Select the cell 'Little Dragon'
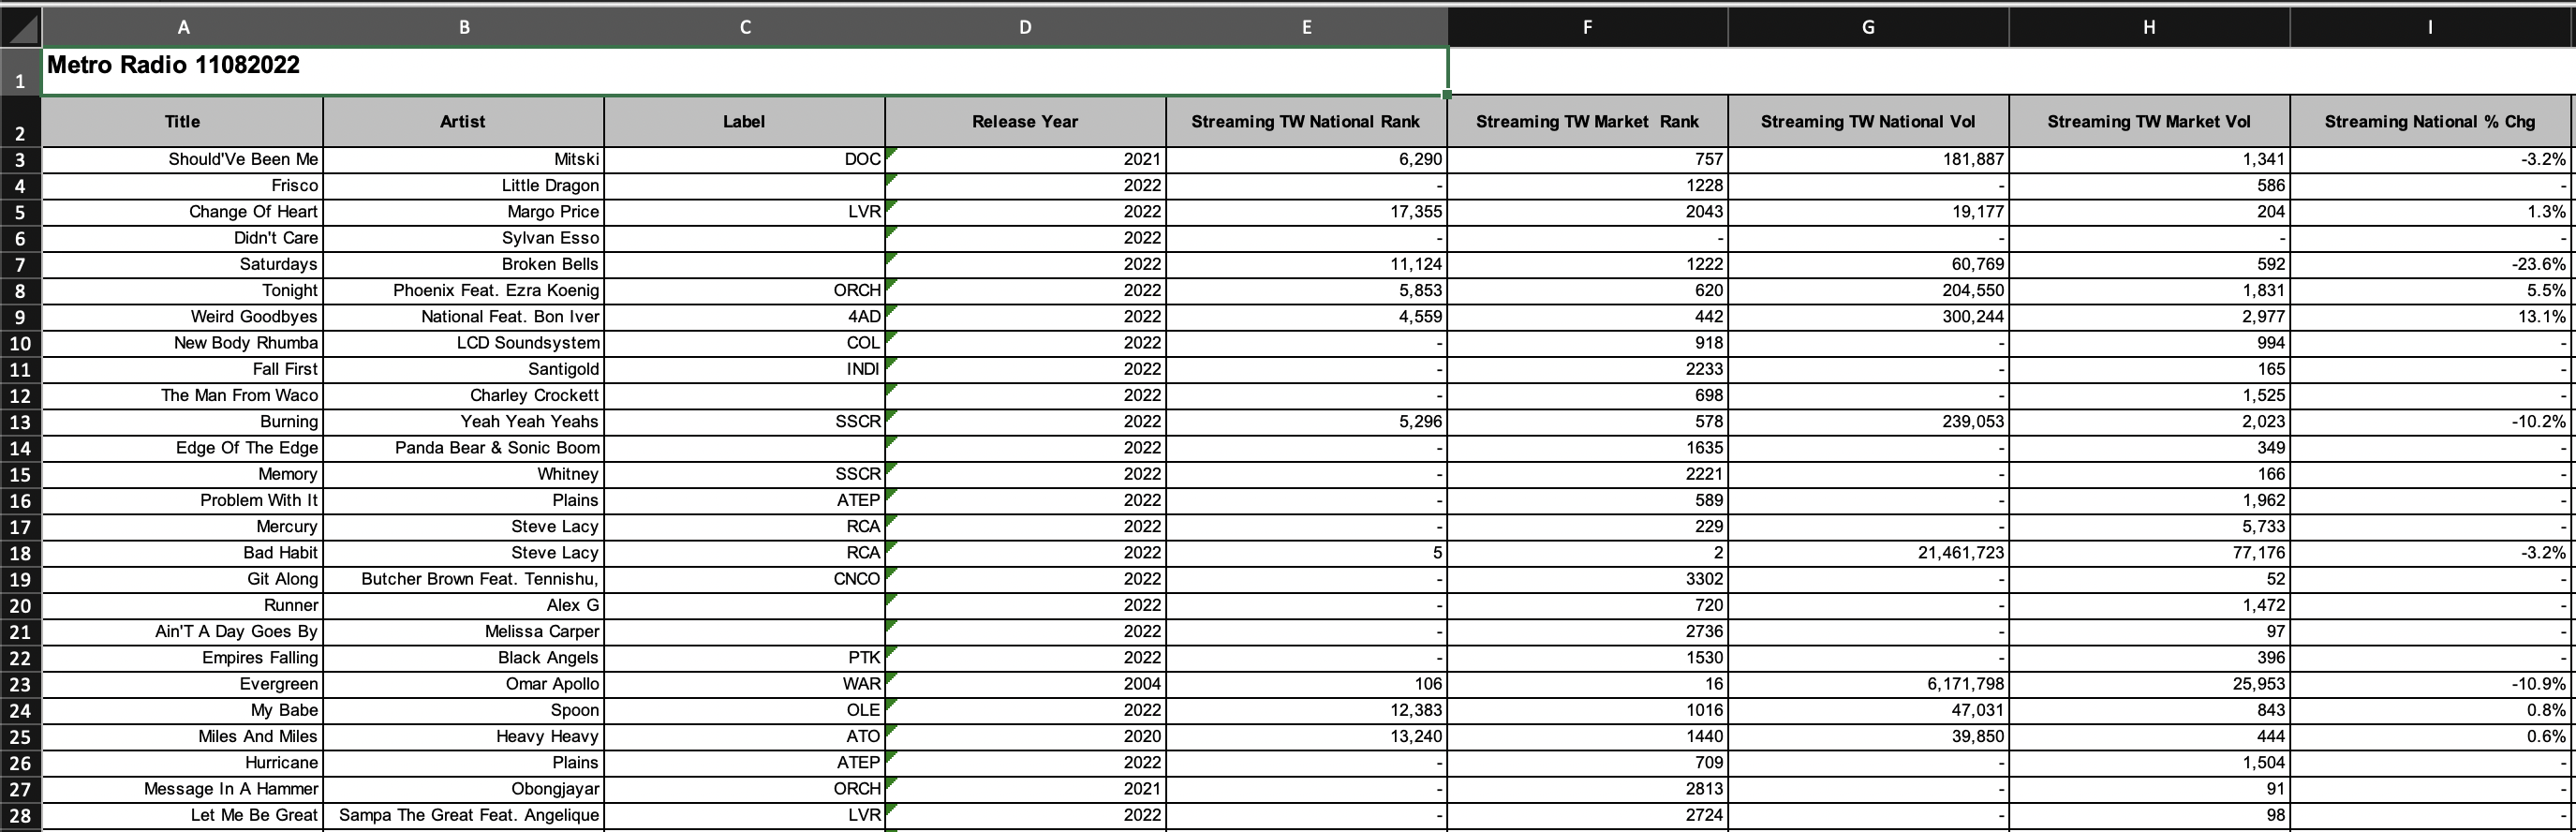 [x=464, y=185]
